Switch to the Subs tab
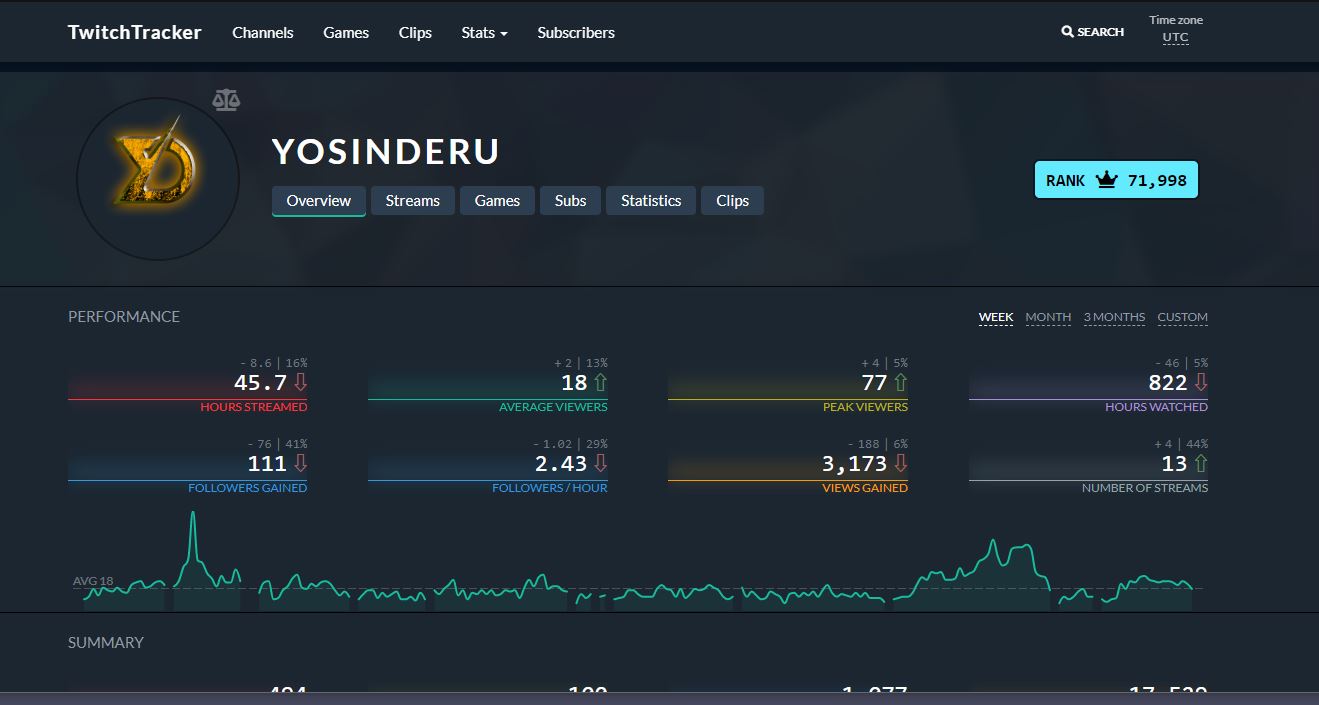This screenshot has width=1319, height=705. pyautogui.click(x=570, y=200)
